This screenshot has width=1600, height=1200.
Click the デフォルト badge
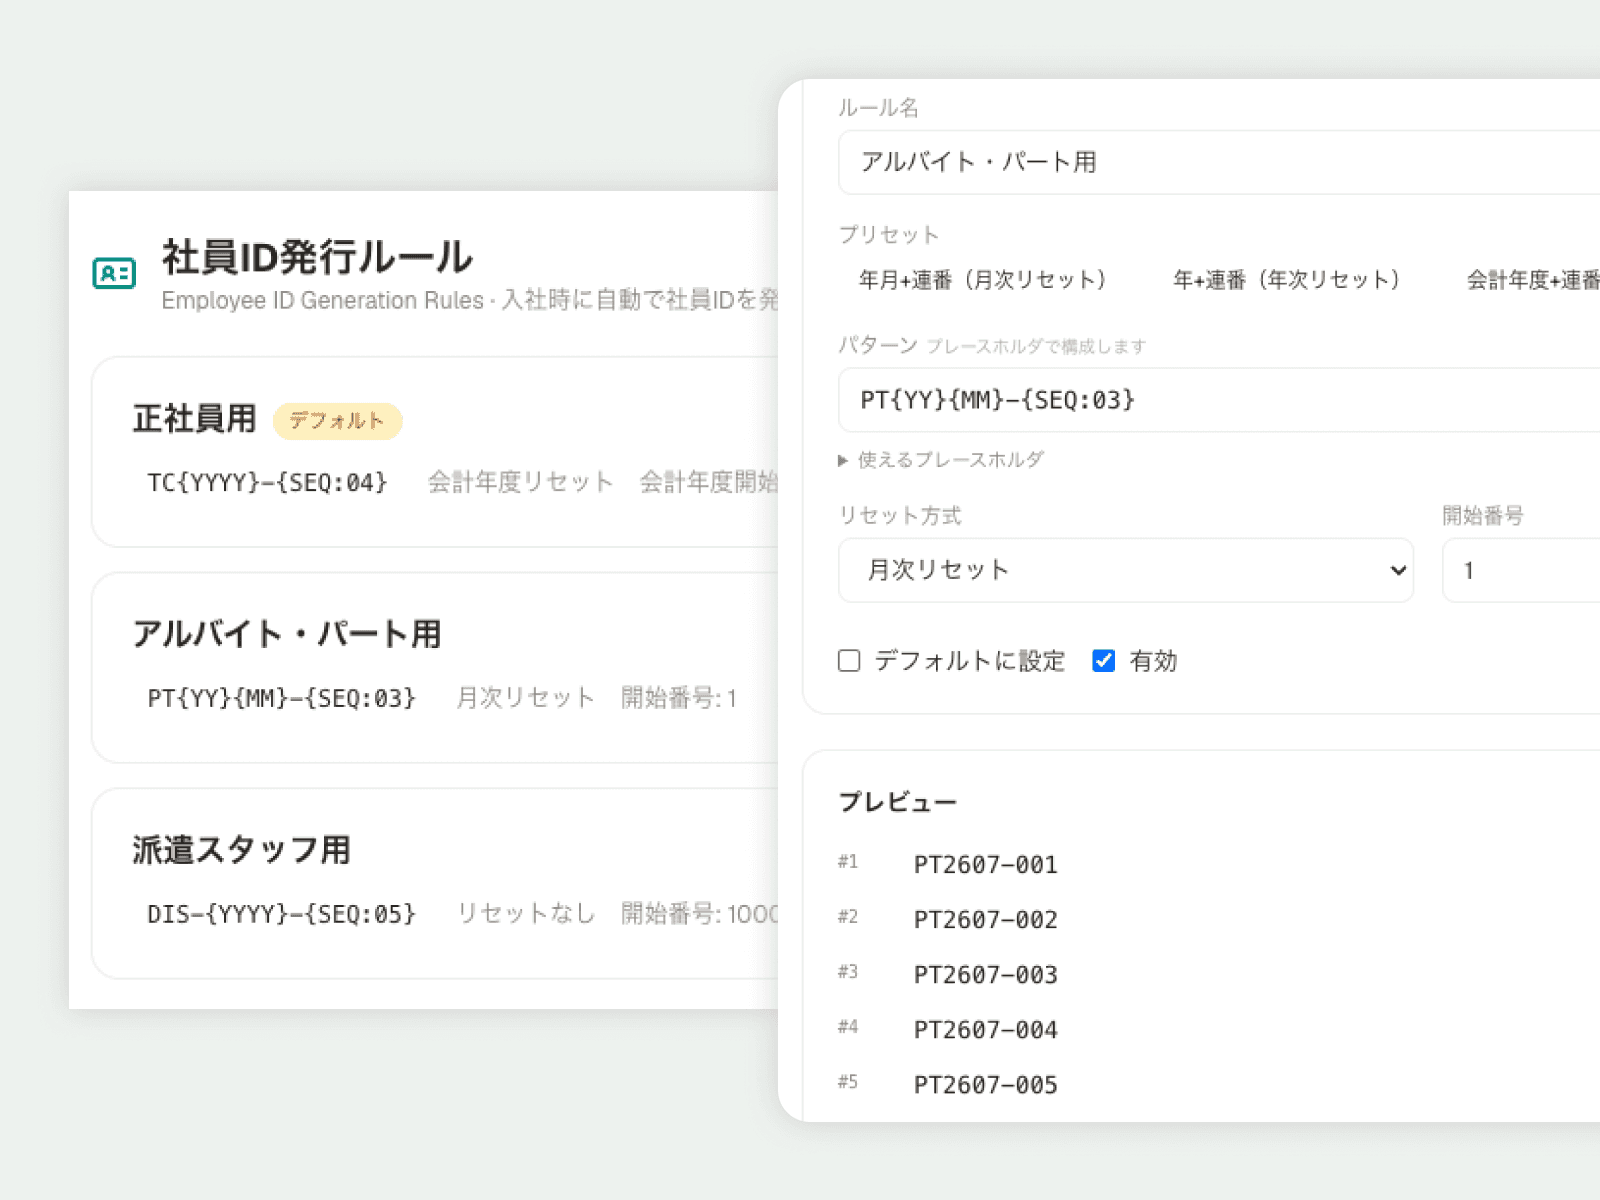pos(337,421)
